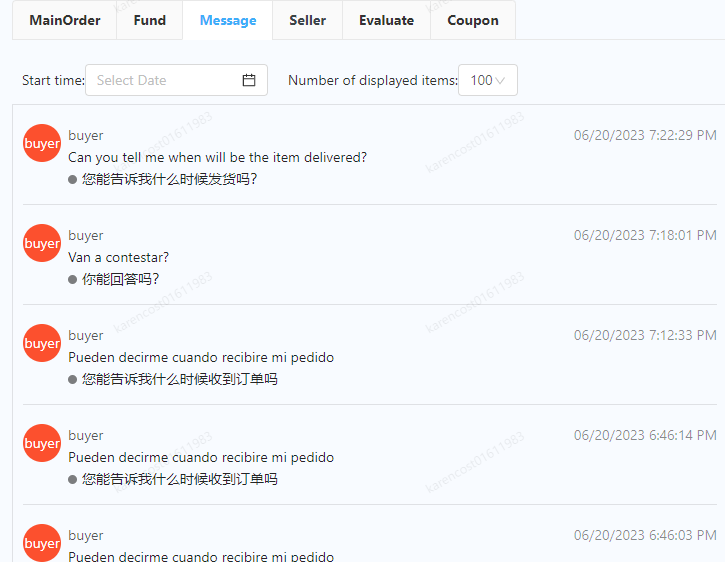Select 'Pueden decirme' message sent 7:12:33 PM
The width and height of the screenshot is (725, 562).
pos(201,357)
